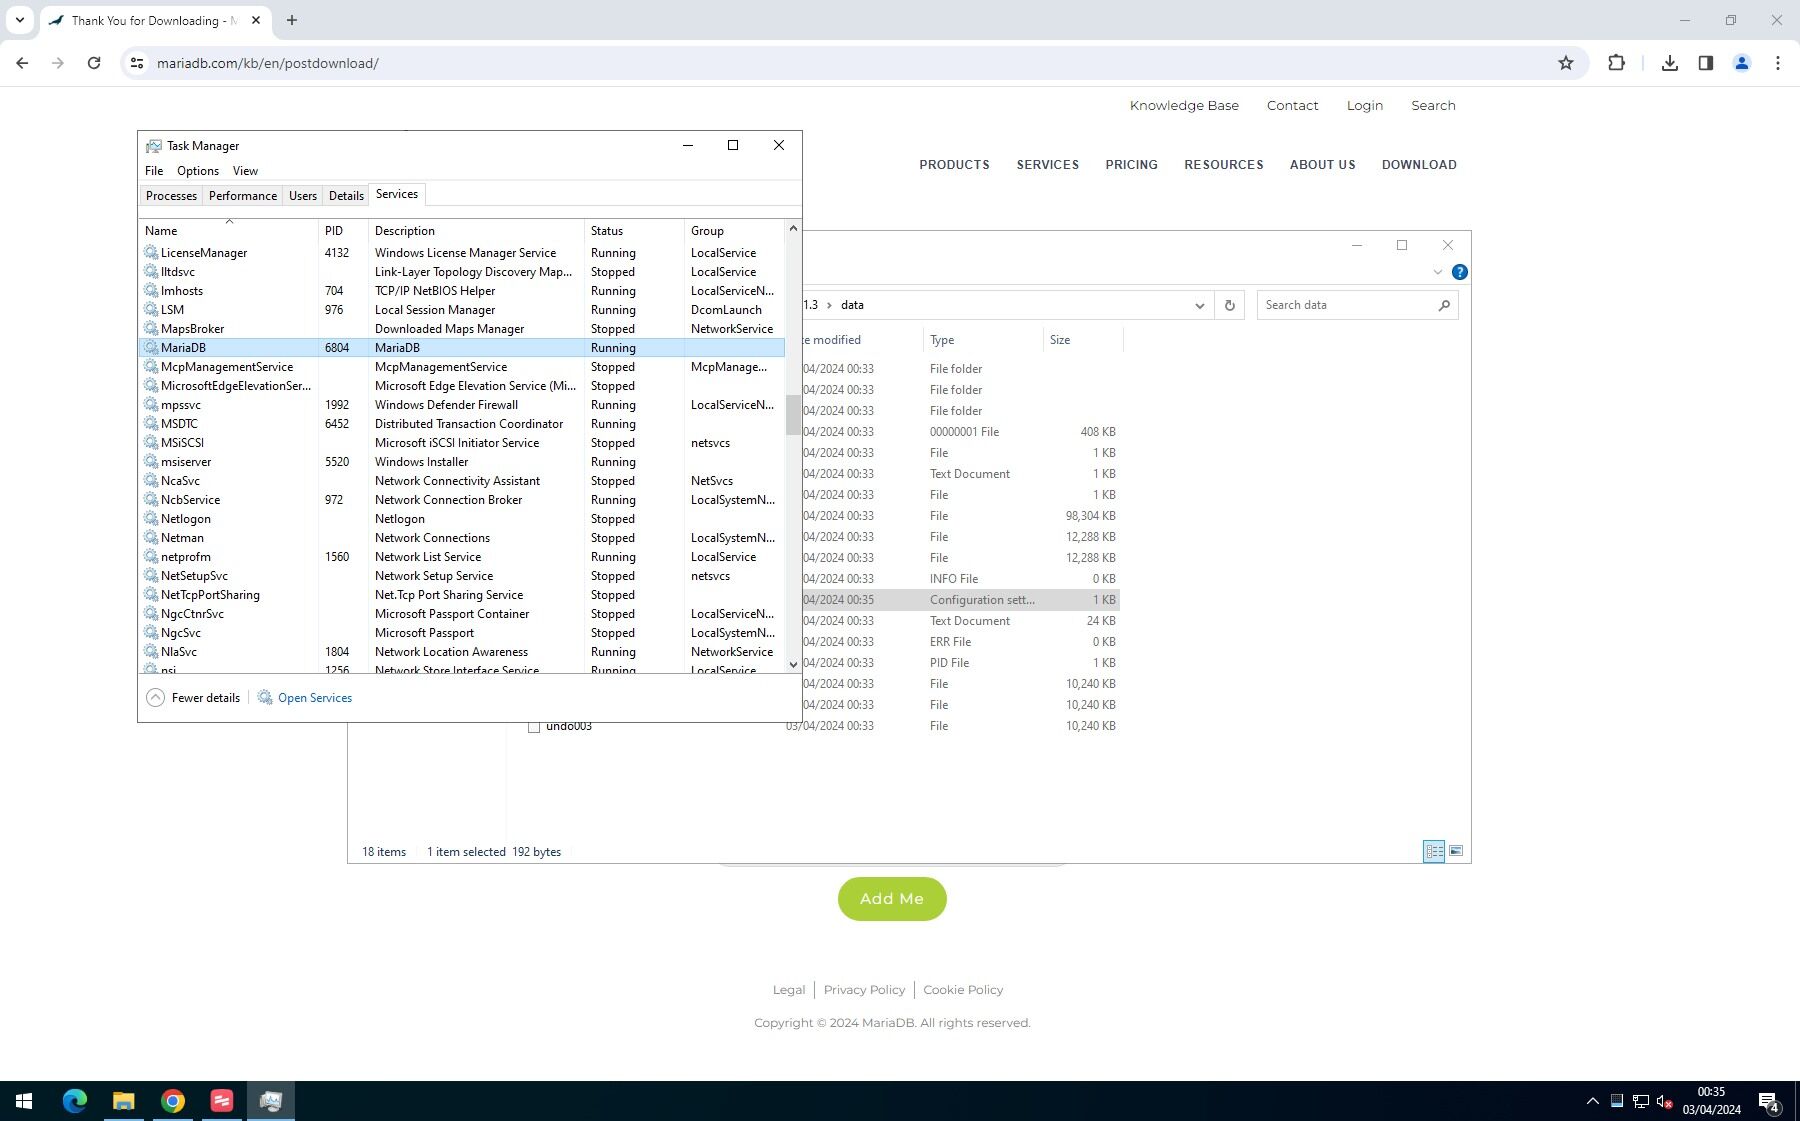The image size is (1800, 1121).
Task: Click the green Add Me button
Action: [x=892, y=899]
